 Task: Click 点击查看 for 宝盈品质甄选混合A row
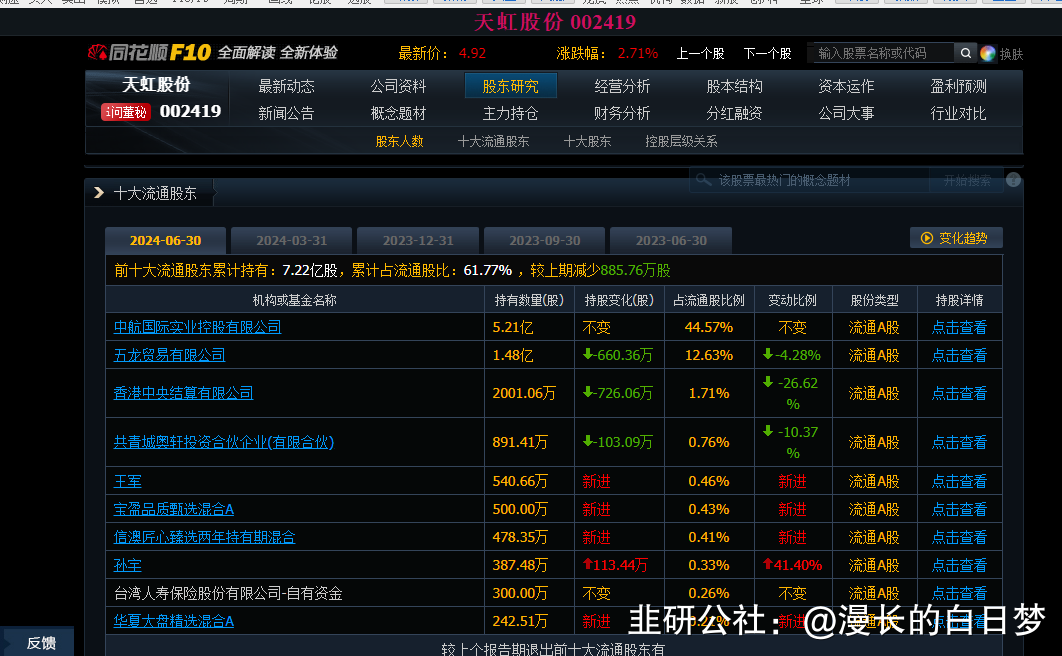959,509
